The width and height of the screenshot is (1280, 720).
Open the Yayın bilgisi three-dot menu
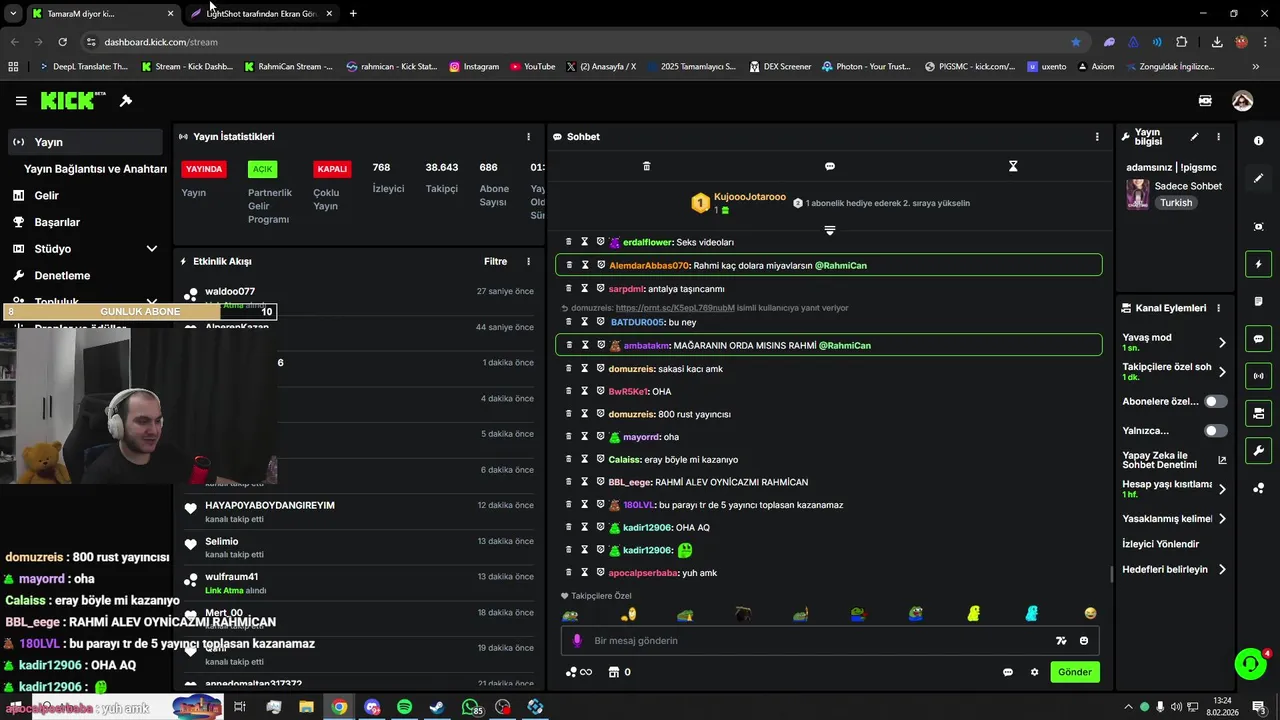pos(1218,137)
